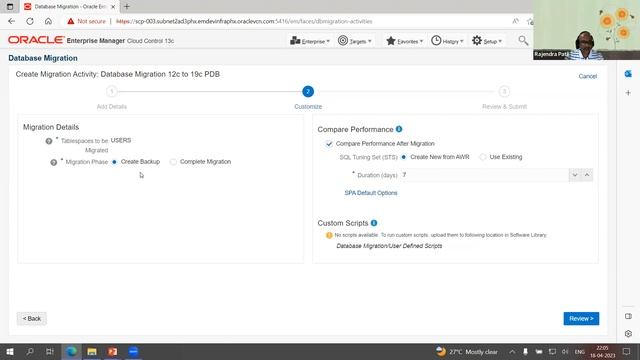Click the Not secure warning icon

pos(71,21)
